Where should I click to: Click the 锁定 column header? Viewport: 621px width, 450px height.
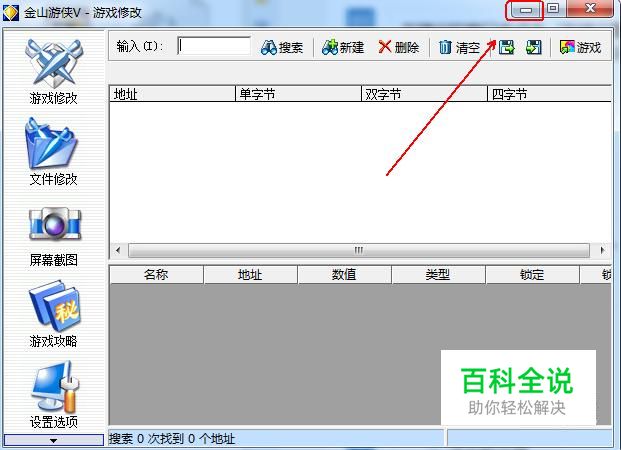tap(532, 275)
